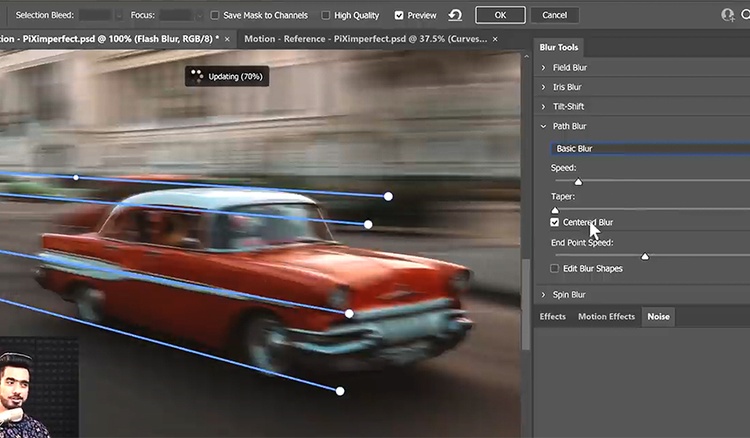
Task: Switch to the Motion Effects tab
Action: pyautogui.click(x=606, y=317)
